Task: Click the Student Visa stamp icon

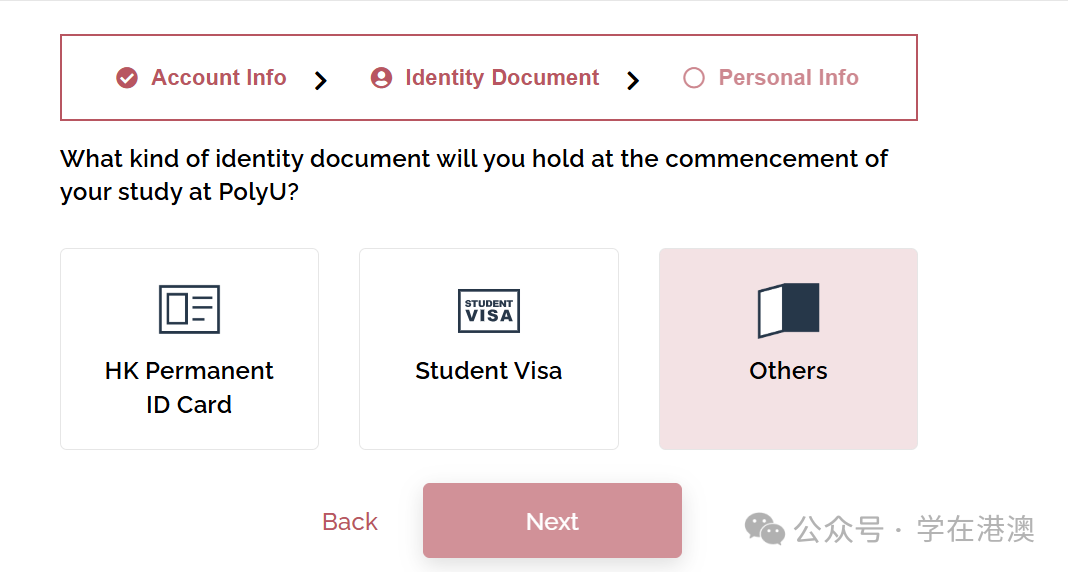Action: (488, 310)
